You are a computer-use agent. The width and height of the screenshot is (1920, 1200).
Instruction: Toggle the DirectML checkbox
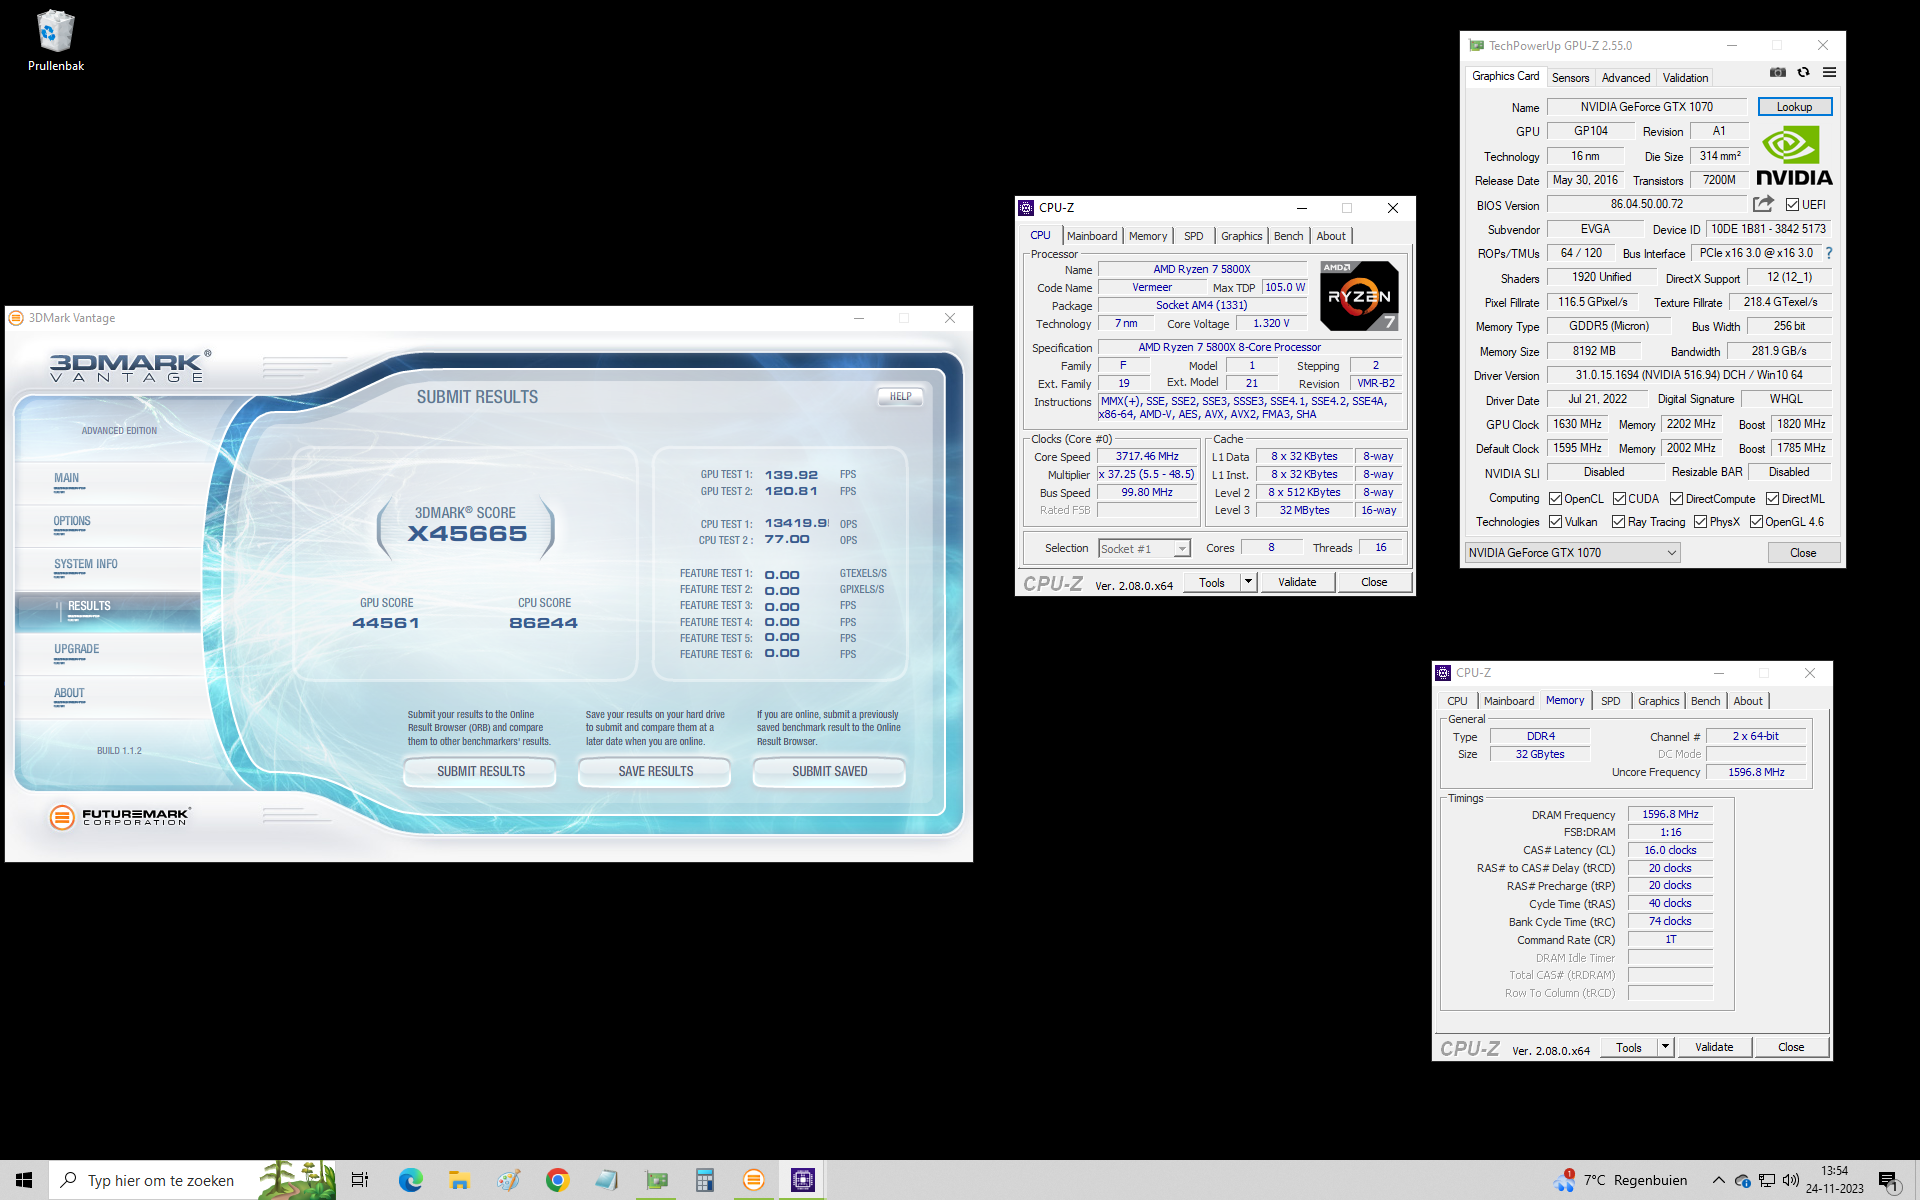(x=1772, y=499)
